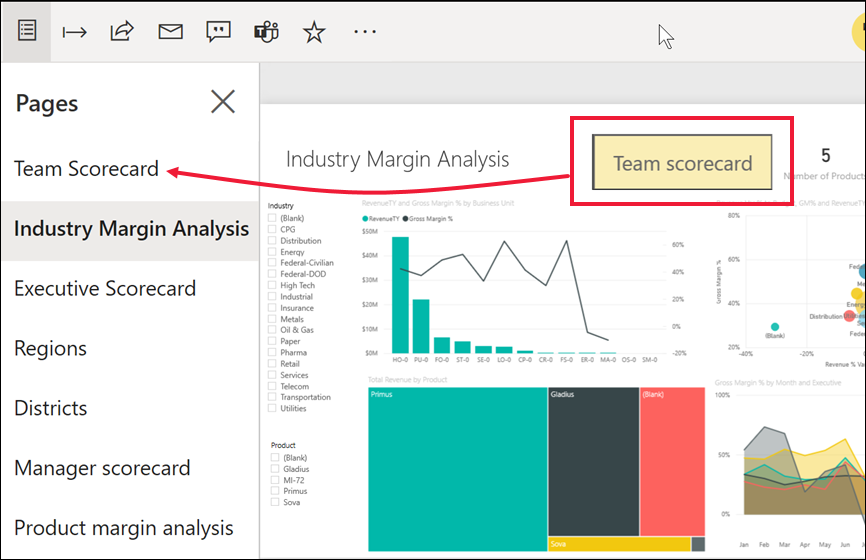
Task: Click the yellow Sova treemap tile
Action: point(620,544)
